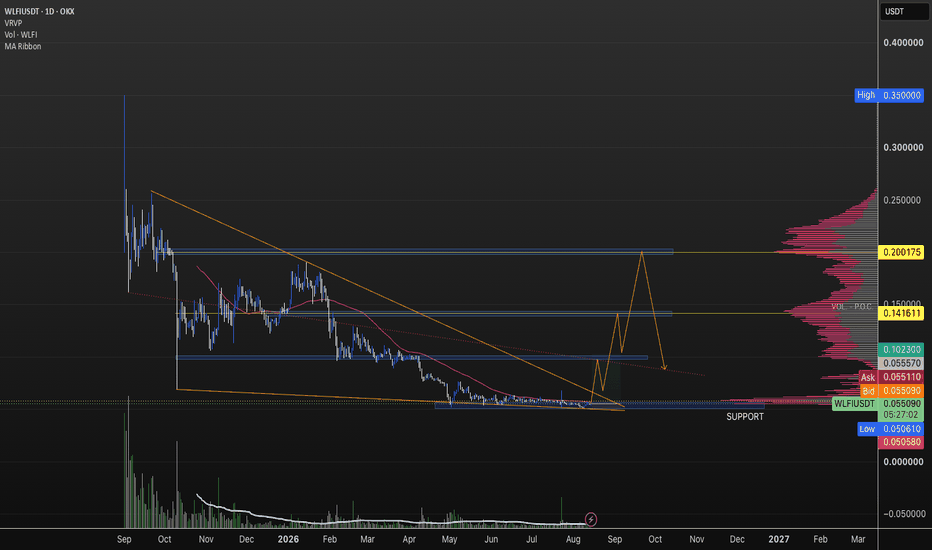Click the VOL P.O.C. label
The height and width of the screenshot is (550, 932).
click(852, 306)
